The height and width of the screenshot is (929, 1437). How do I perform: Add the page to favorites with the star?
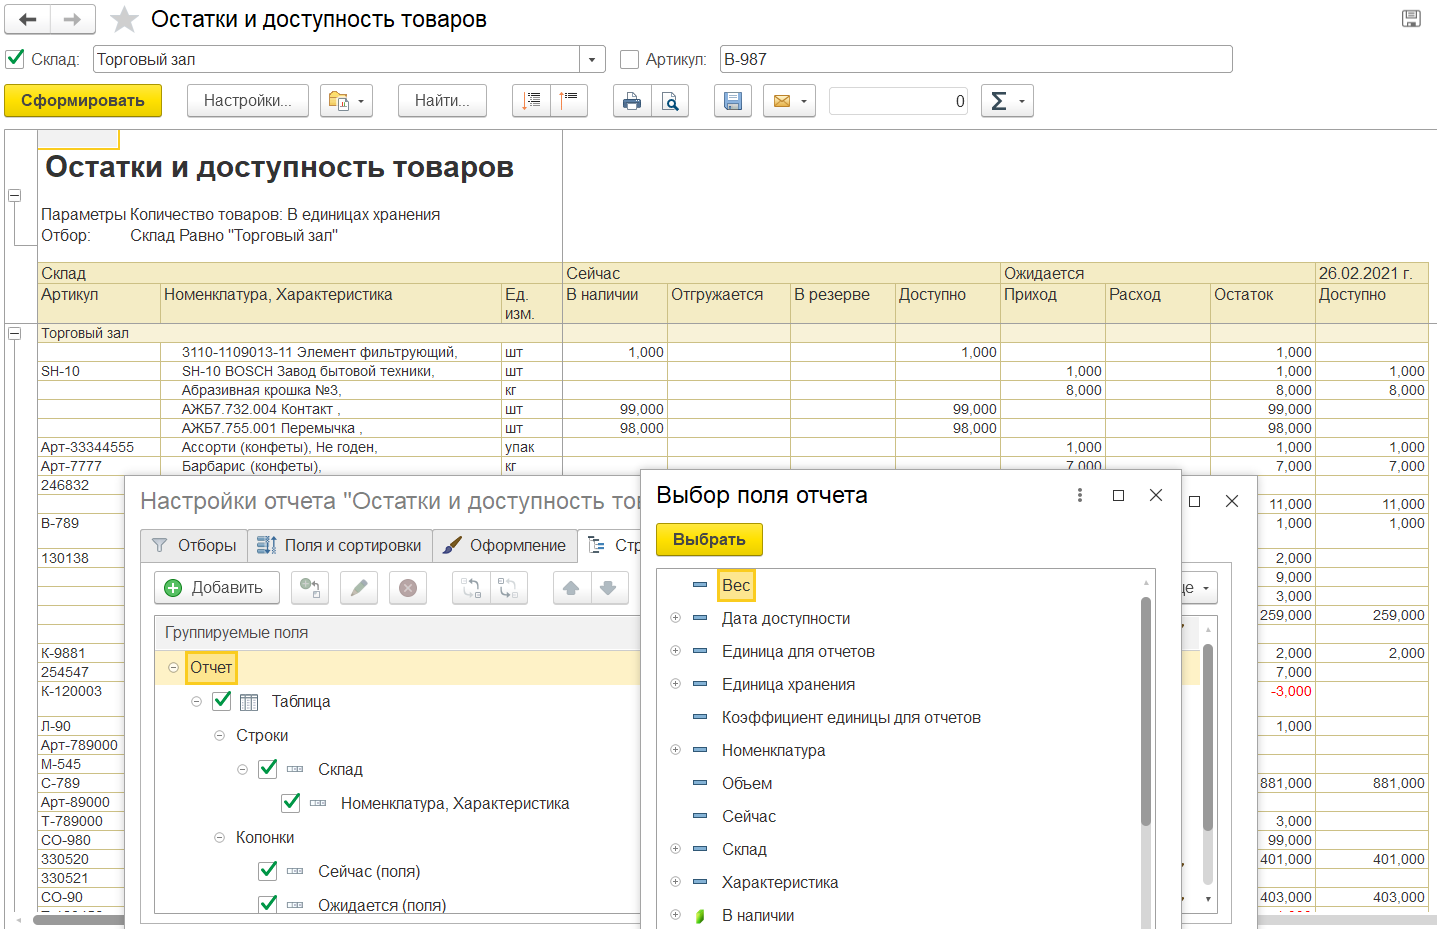(124, 19)
